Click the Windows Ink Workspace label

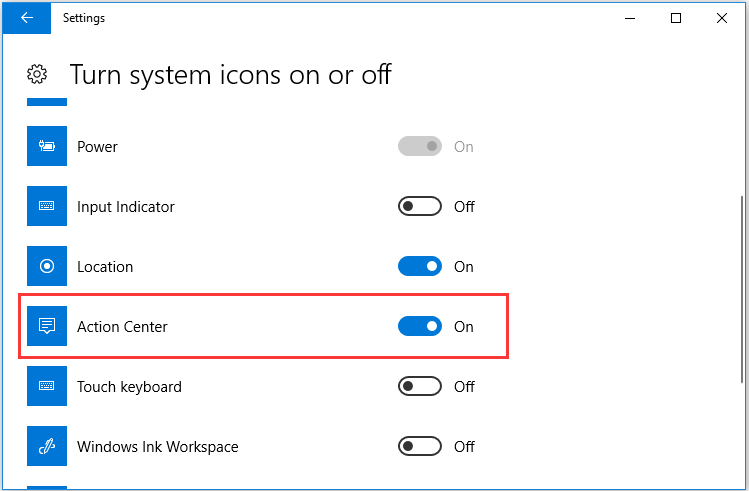pyautogui.click(x=158, y=447)
